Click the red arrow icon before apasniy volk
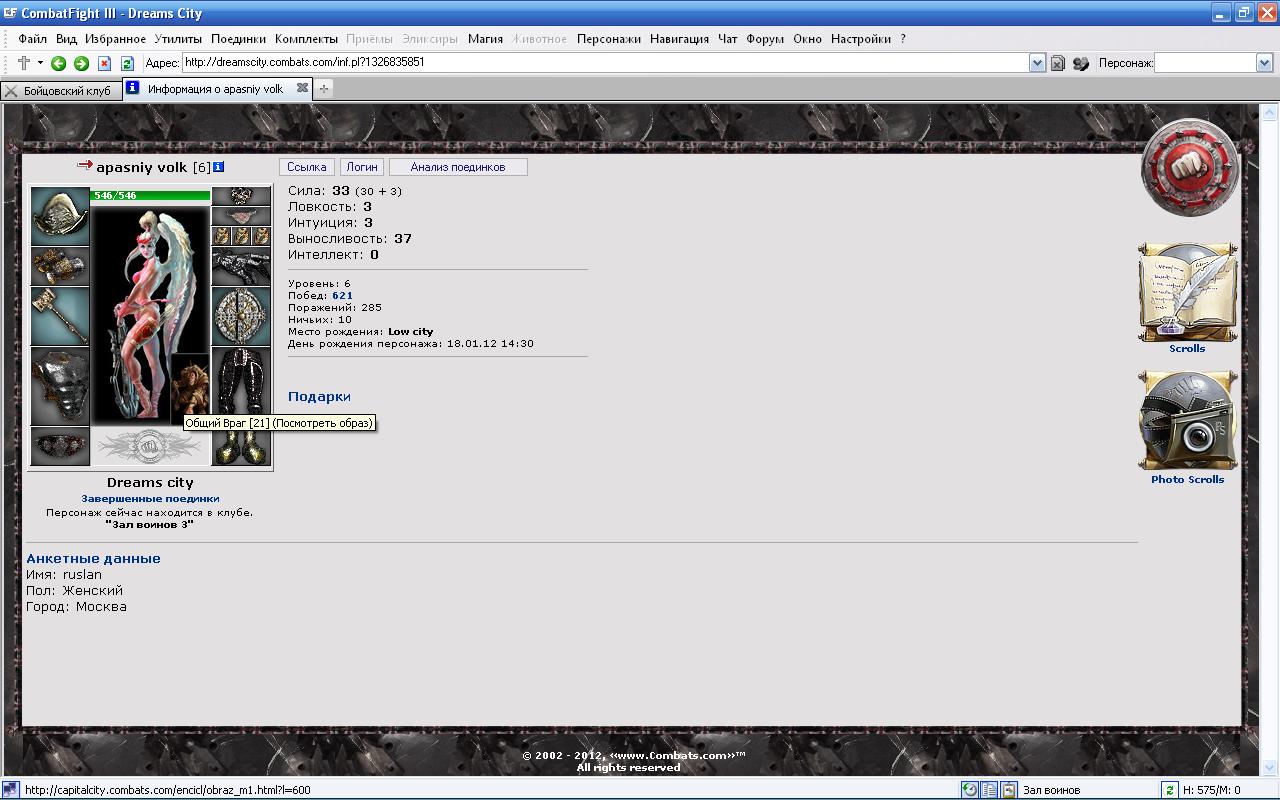The image size is (1280, 800). tap(84, 165)
